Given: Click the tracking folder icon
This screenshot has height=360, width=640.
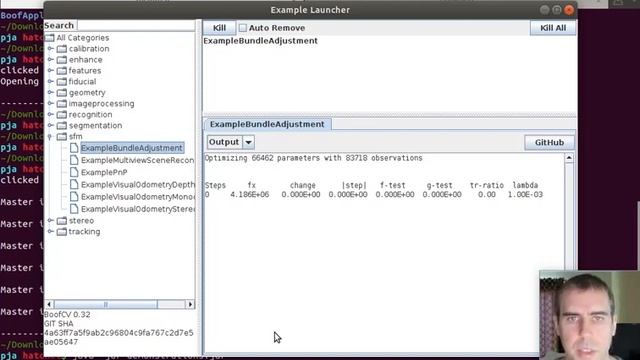Looking at the screenshot, I should (x=62, y=232).
